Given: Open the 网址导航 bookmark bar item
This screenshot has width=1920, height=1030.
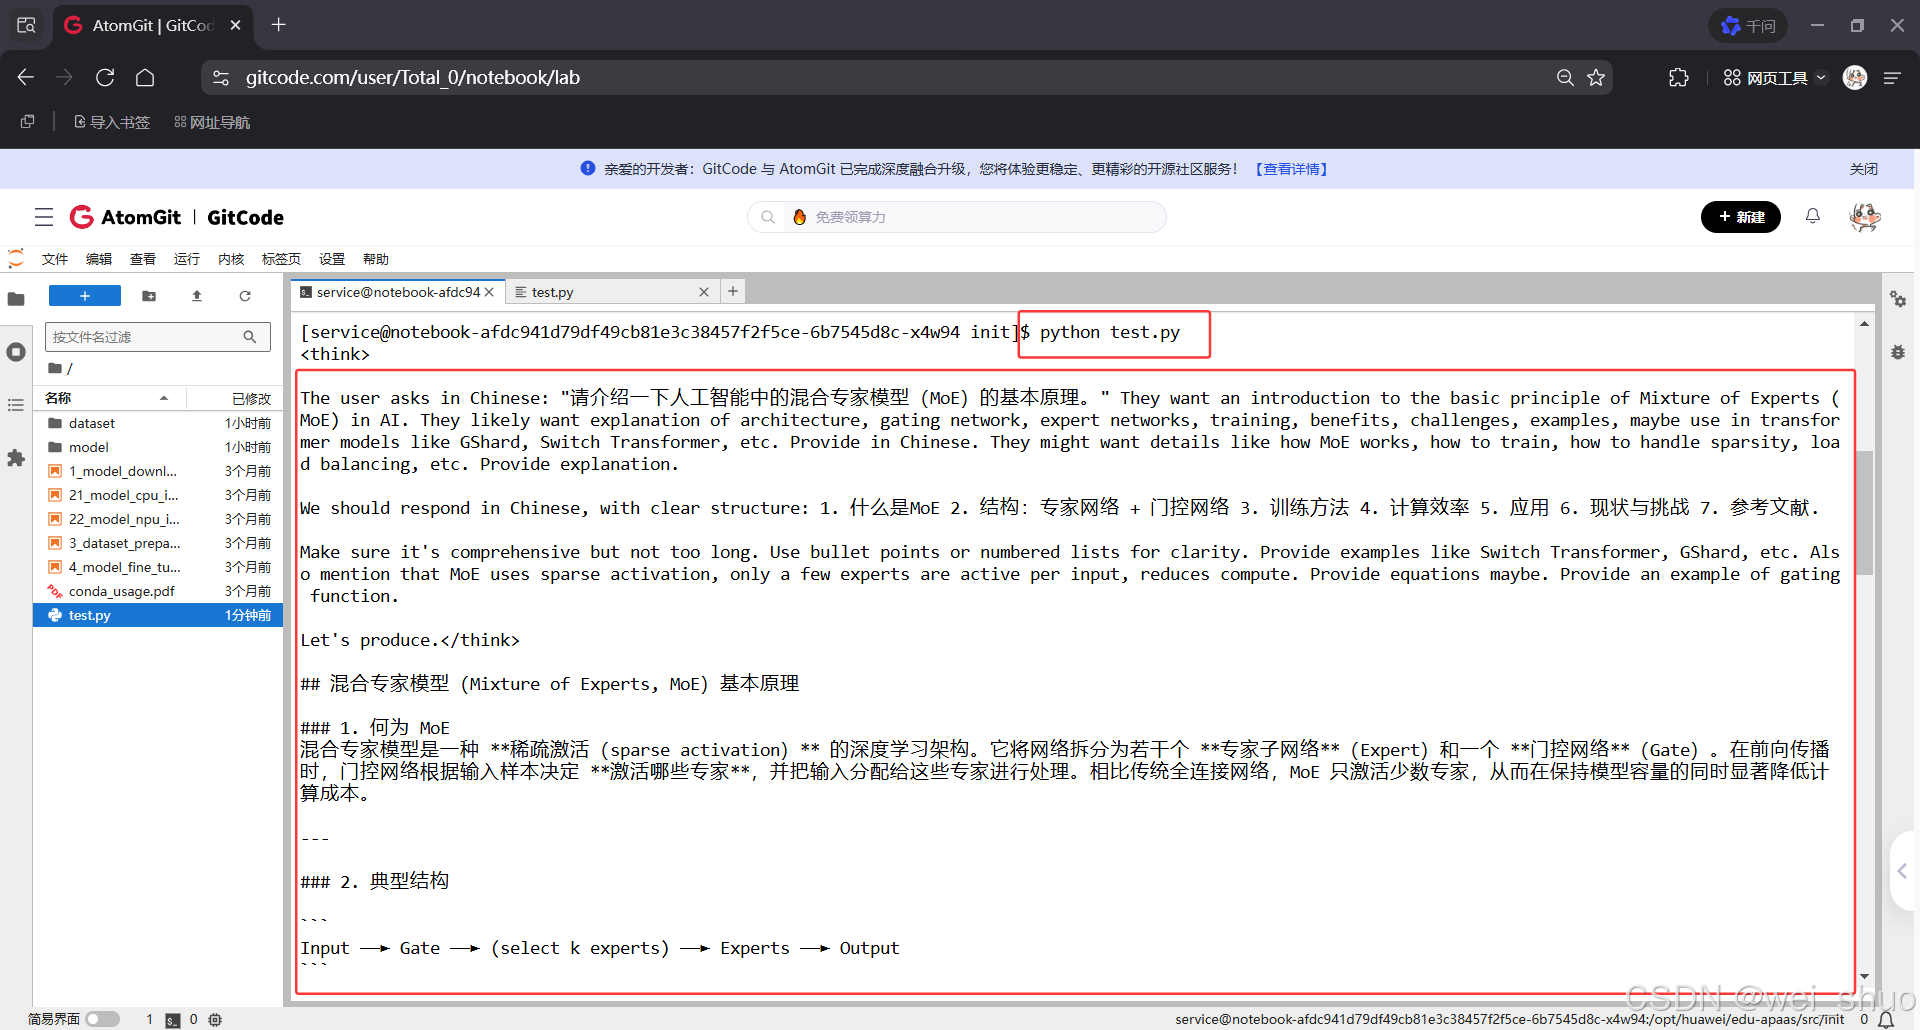Looking at the screenshot, I should coord(212,122).
